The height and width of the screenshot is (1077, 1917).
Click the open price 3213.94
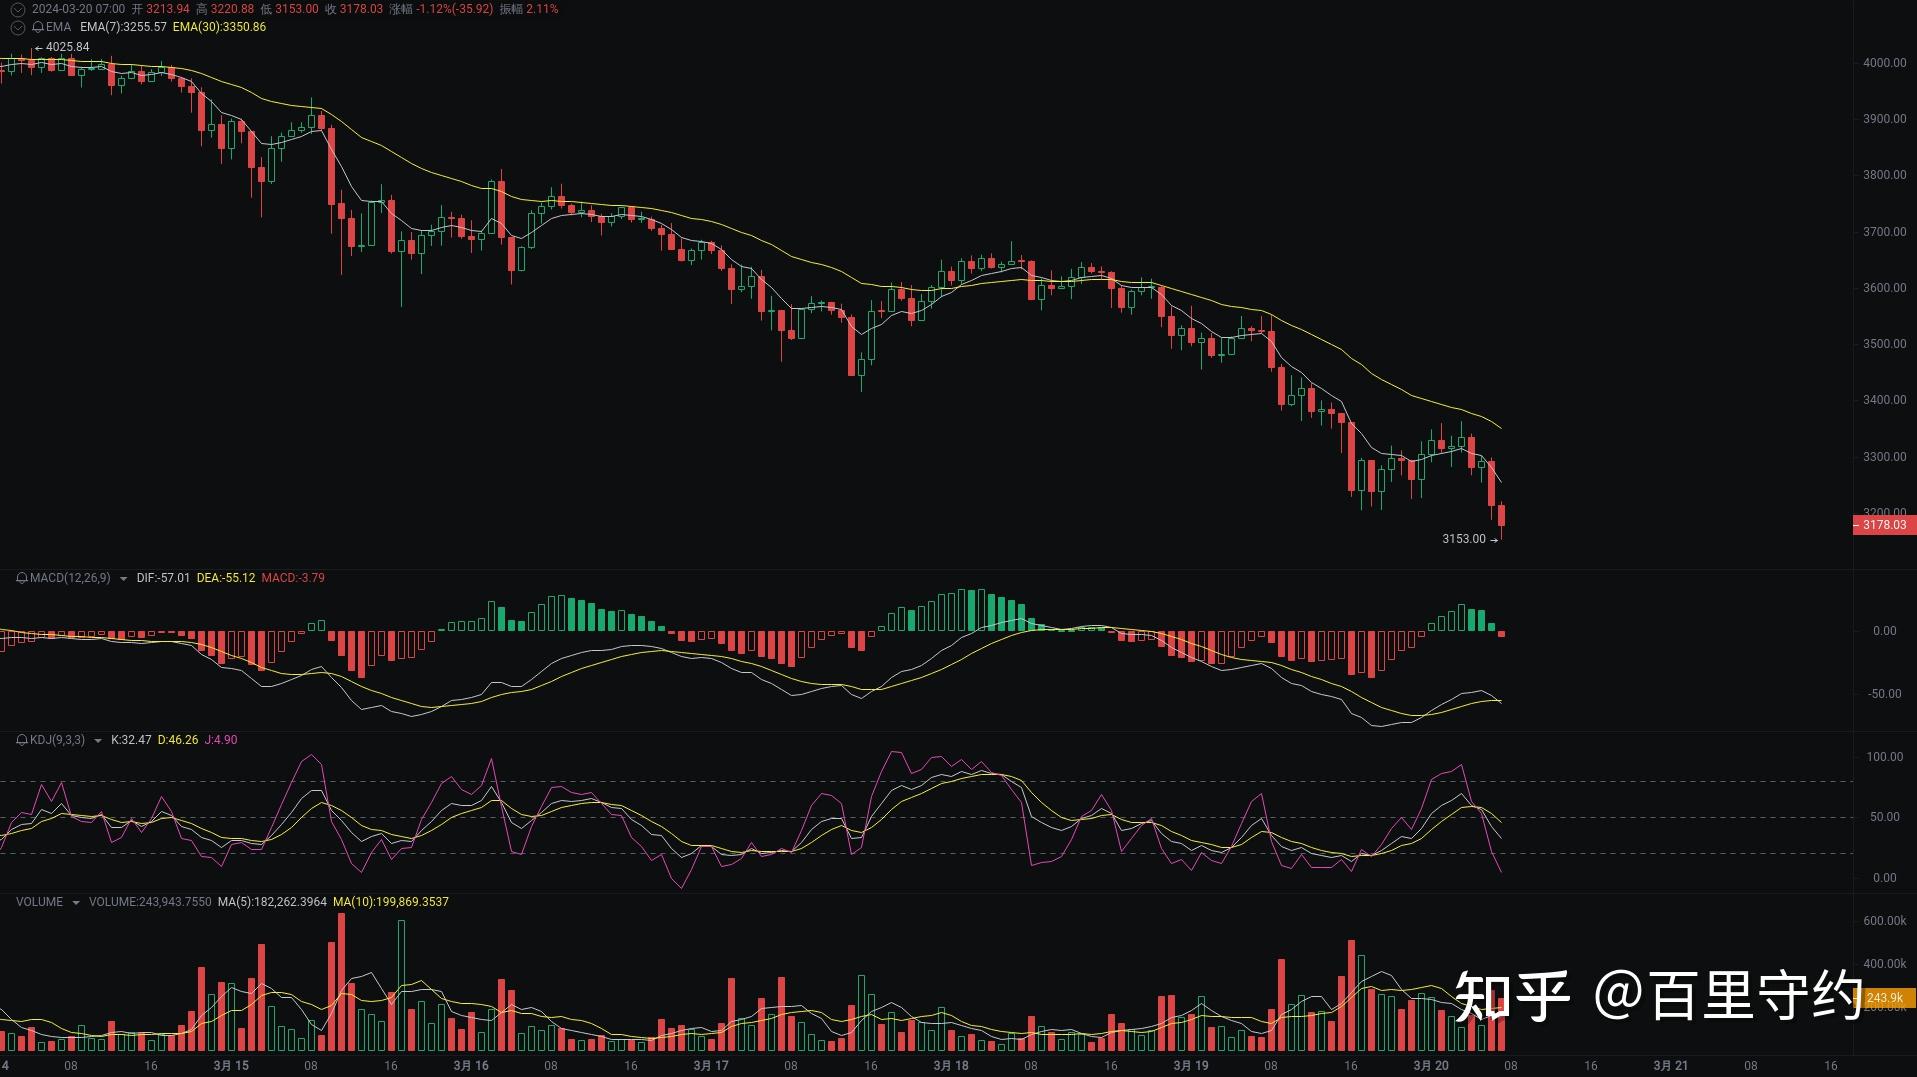(168, 9)
